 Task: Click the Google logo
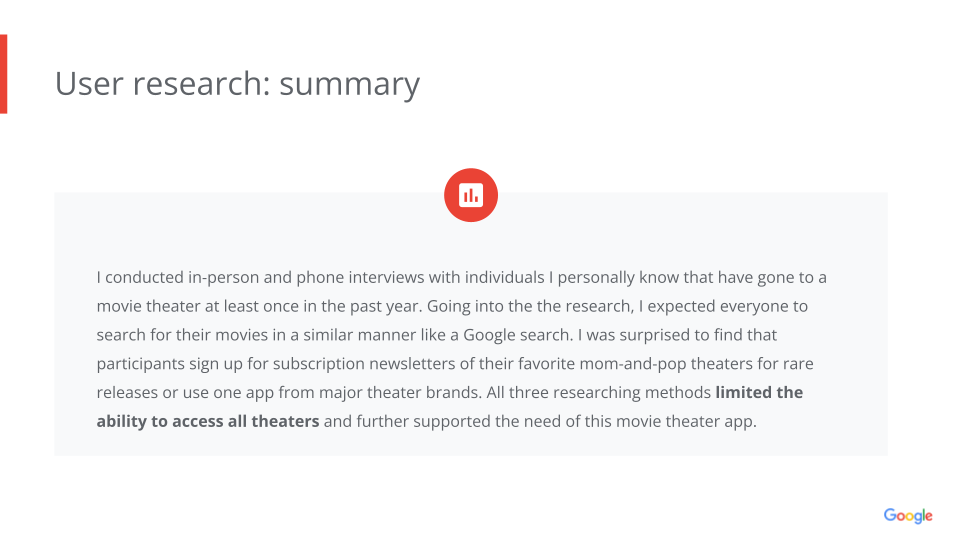tap(907, 516)
